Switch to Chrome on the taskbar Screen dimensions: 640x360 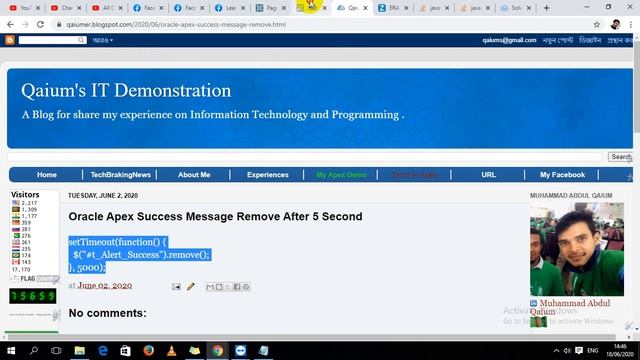pyautogui.click(x=217, y=351)
